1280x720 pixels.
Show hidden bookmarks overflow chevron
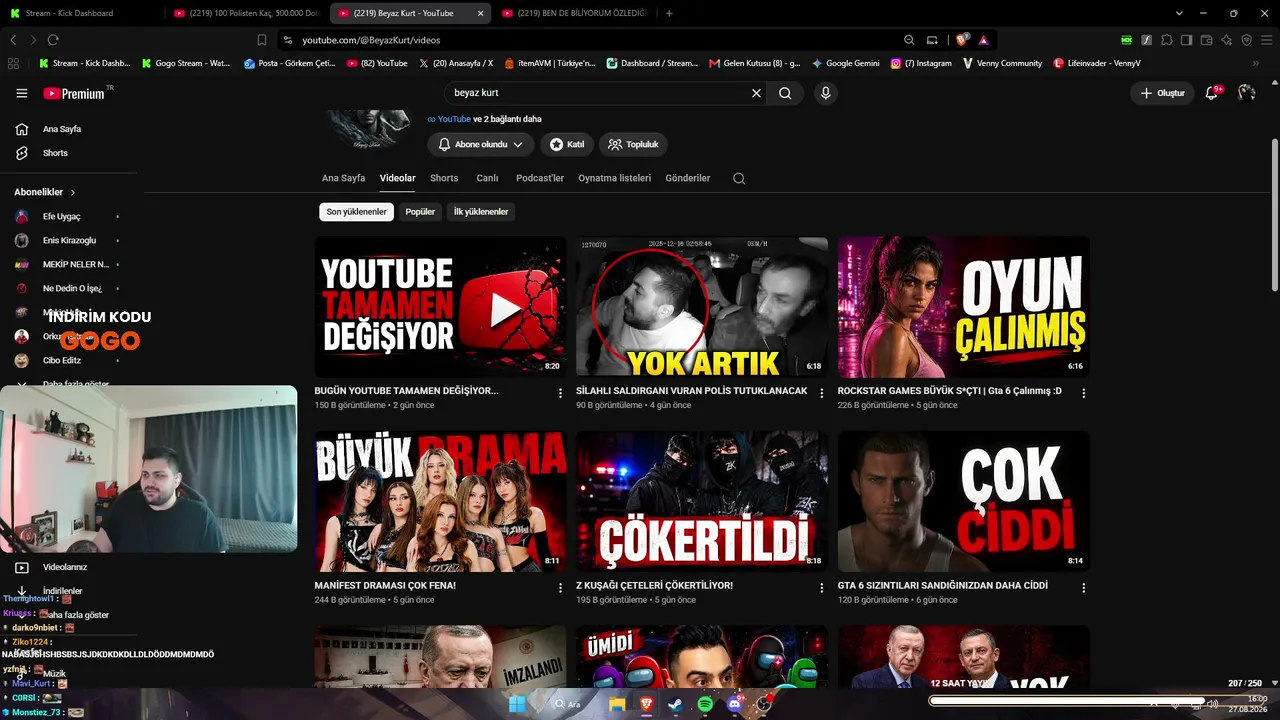(1255, 63)
